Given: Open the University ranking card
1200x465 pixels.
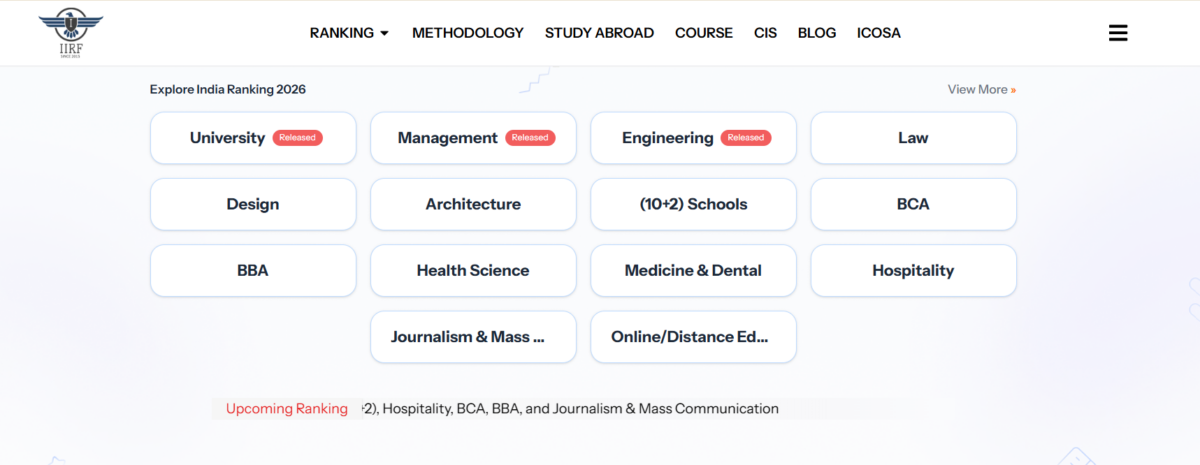Looking at the screenshot, I should (253, 138).
